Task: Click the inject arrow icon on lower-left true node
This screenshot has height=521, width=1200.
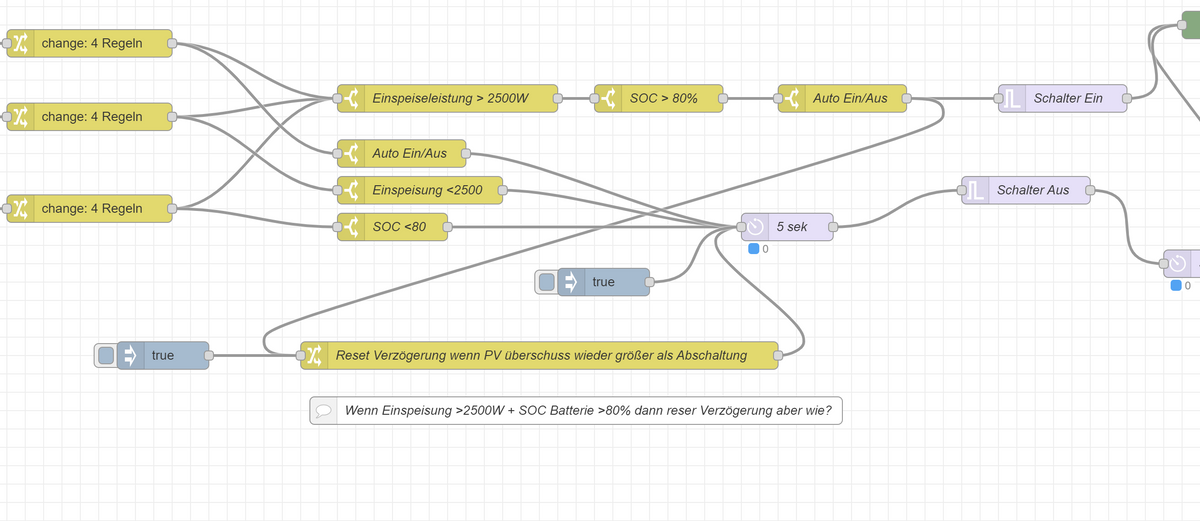Action: pos(130,355)
